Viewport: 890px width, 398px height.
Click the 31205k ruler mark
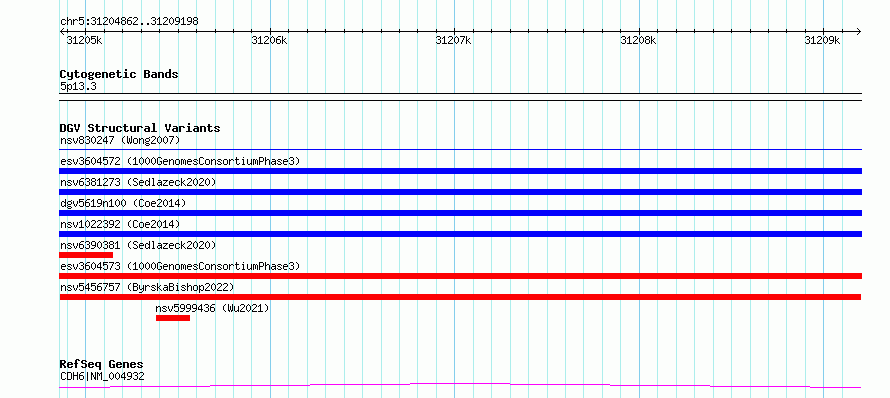click(x=85, y=41)
